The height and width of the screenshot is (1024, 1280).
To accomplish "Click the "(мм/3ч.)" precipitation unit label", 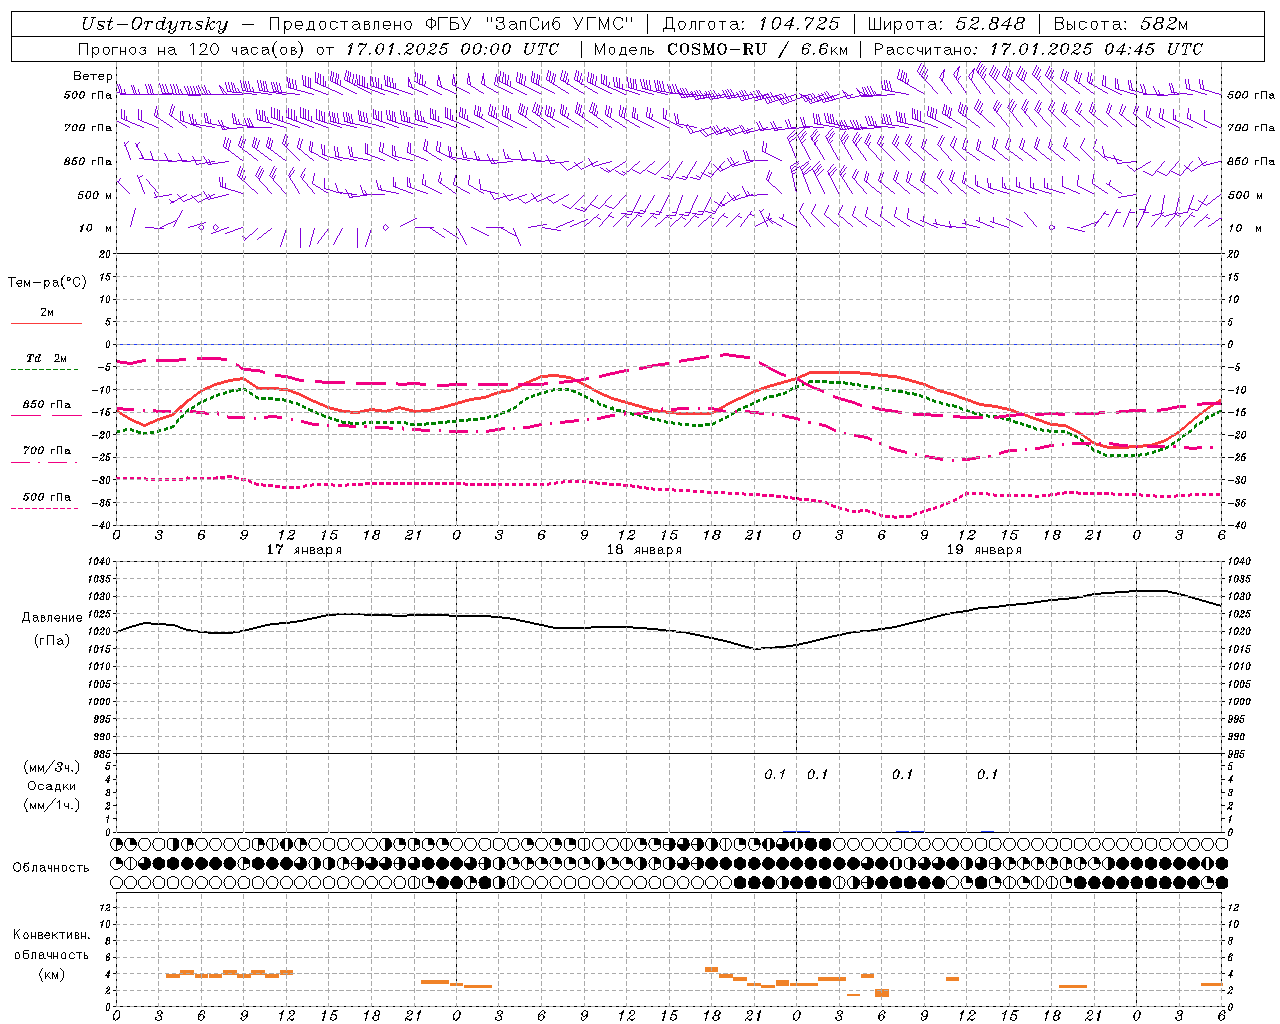I will pos(52,767).
